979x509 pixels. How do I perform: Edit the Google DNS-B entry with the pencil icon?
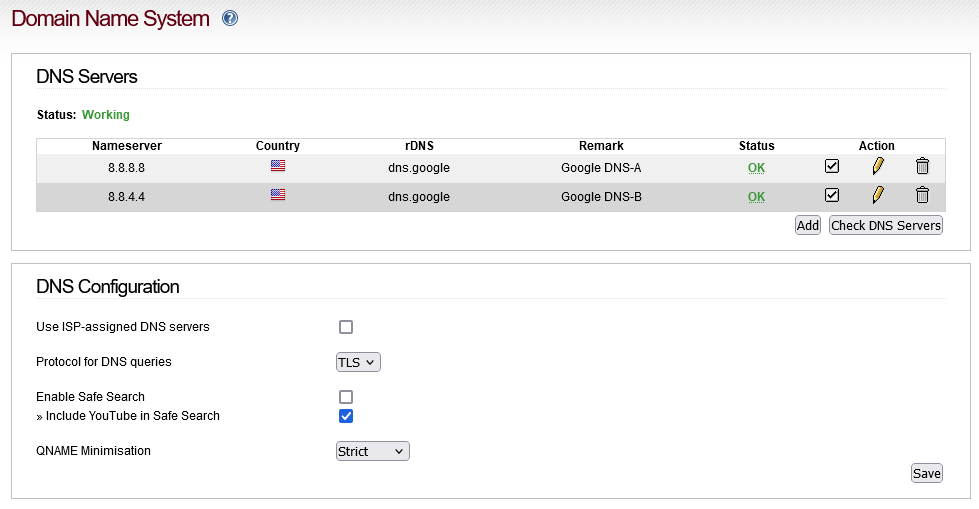point(877,195)
